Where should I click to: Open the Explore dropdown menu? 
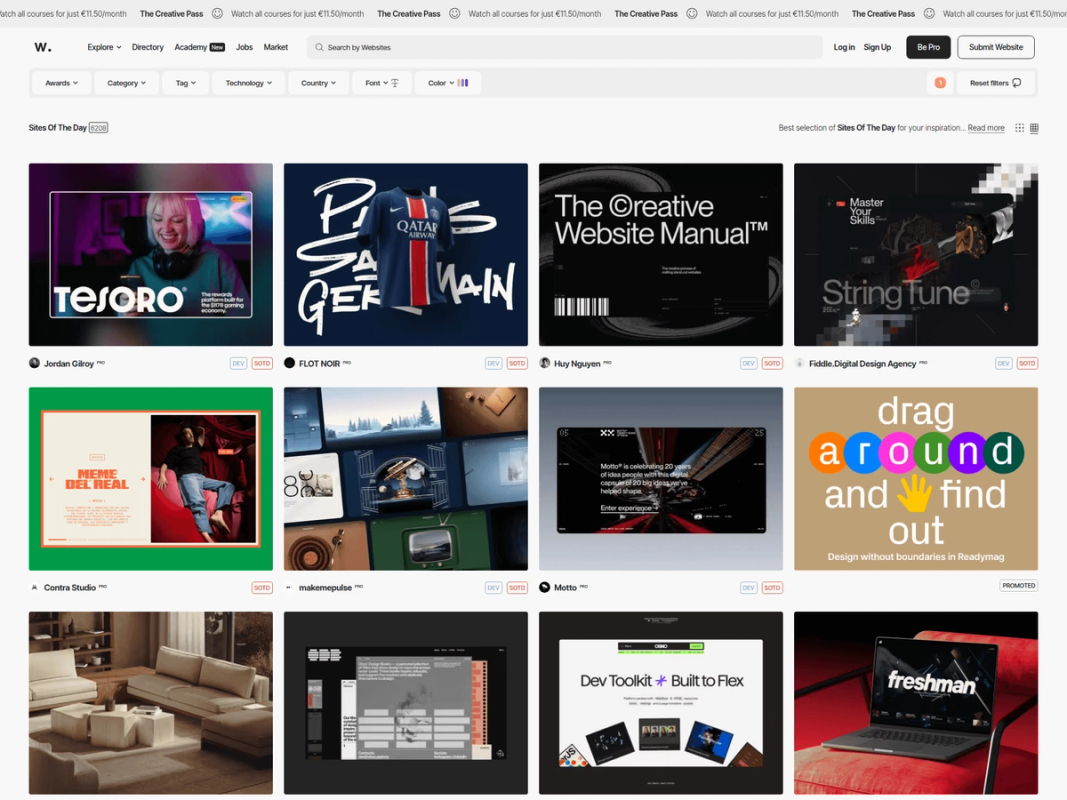point(104,47)
